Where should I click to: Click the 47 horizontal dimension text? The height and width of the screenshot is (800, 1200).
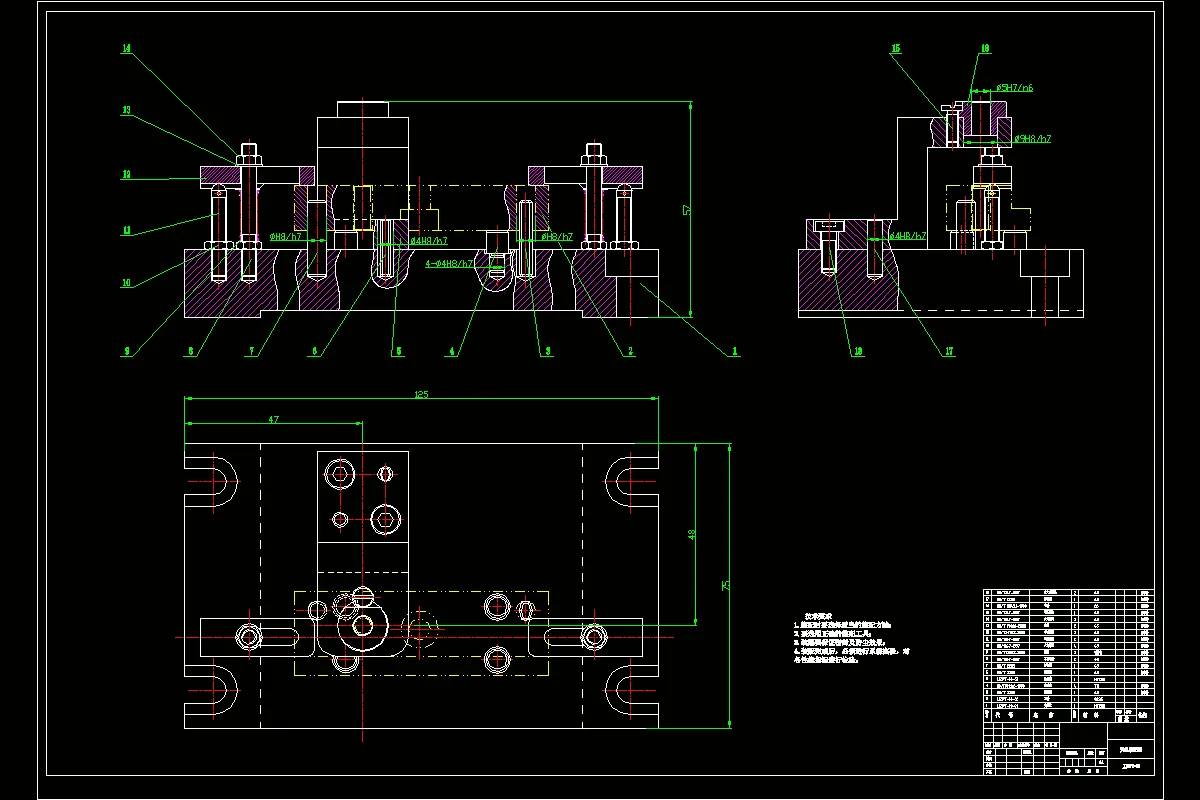273,420
